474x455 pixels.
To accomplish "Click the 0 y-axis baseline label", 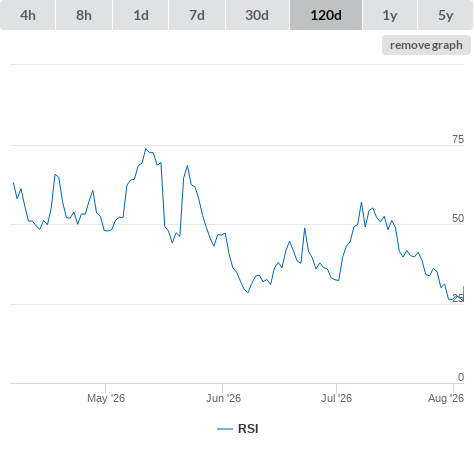I will pos(461,377).
